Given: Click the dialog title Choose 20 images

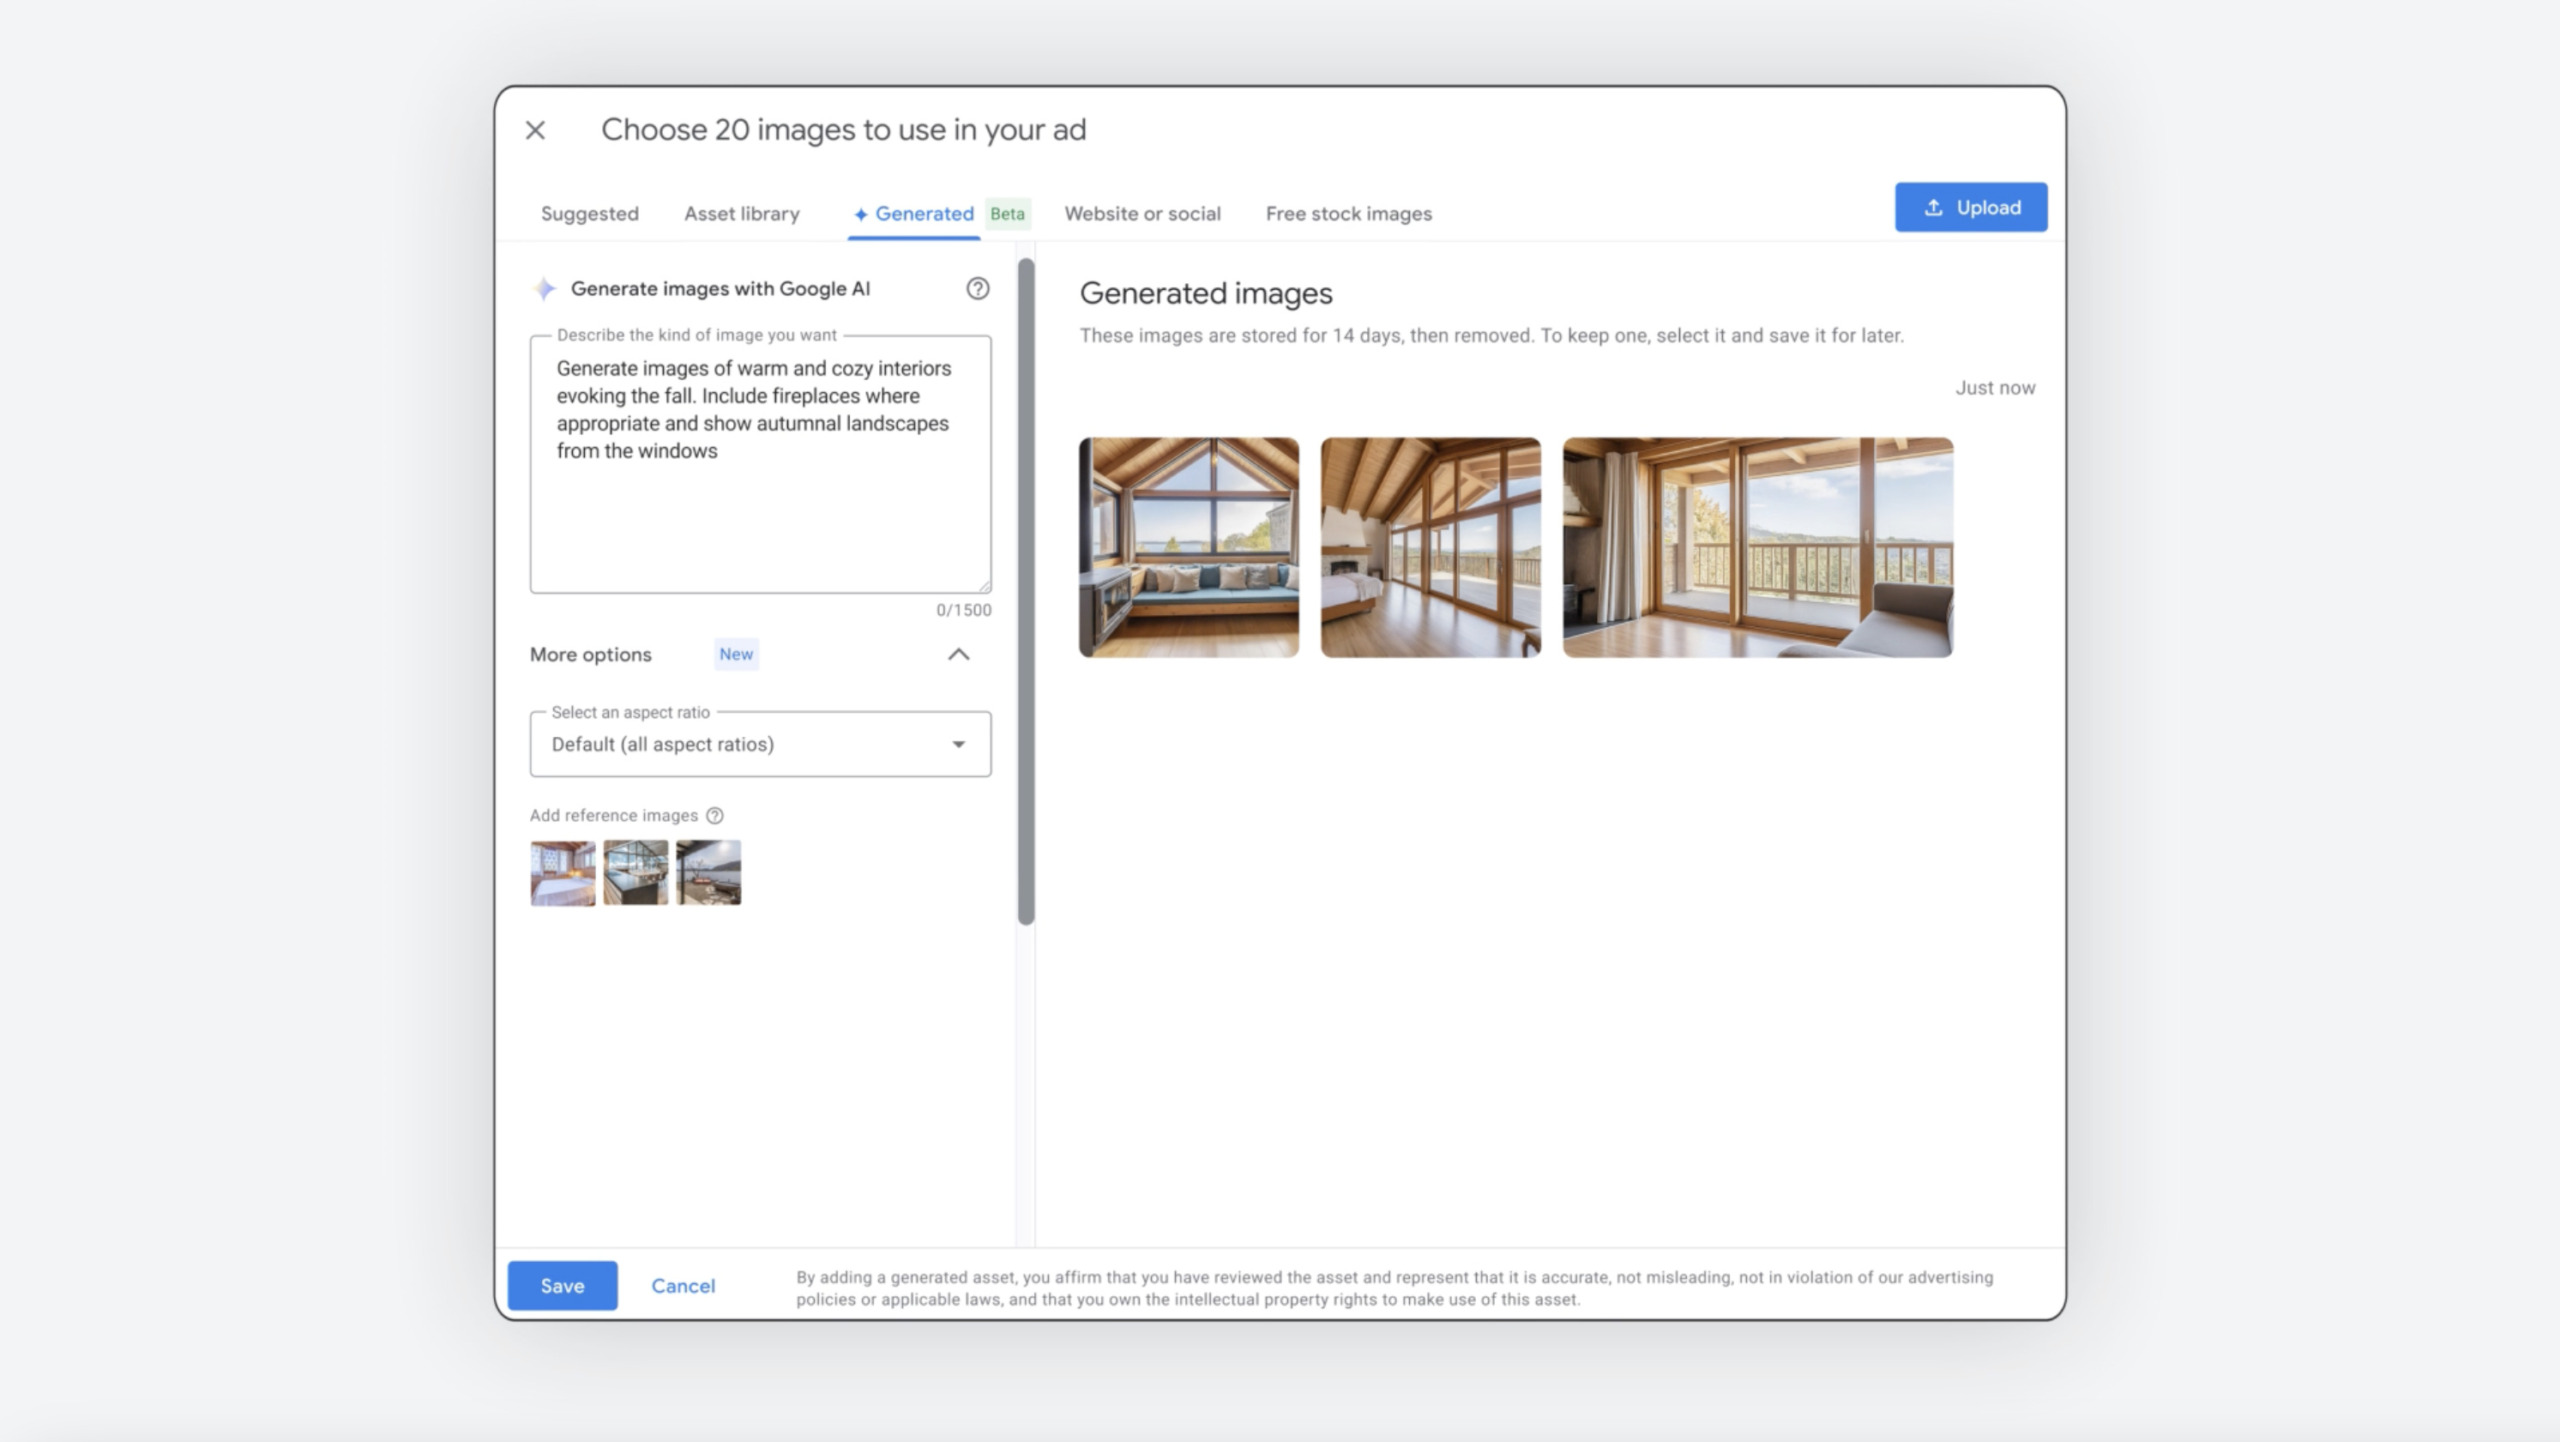Looking at the screenshot, I should pyautogui.click(x=843, y=130).
